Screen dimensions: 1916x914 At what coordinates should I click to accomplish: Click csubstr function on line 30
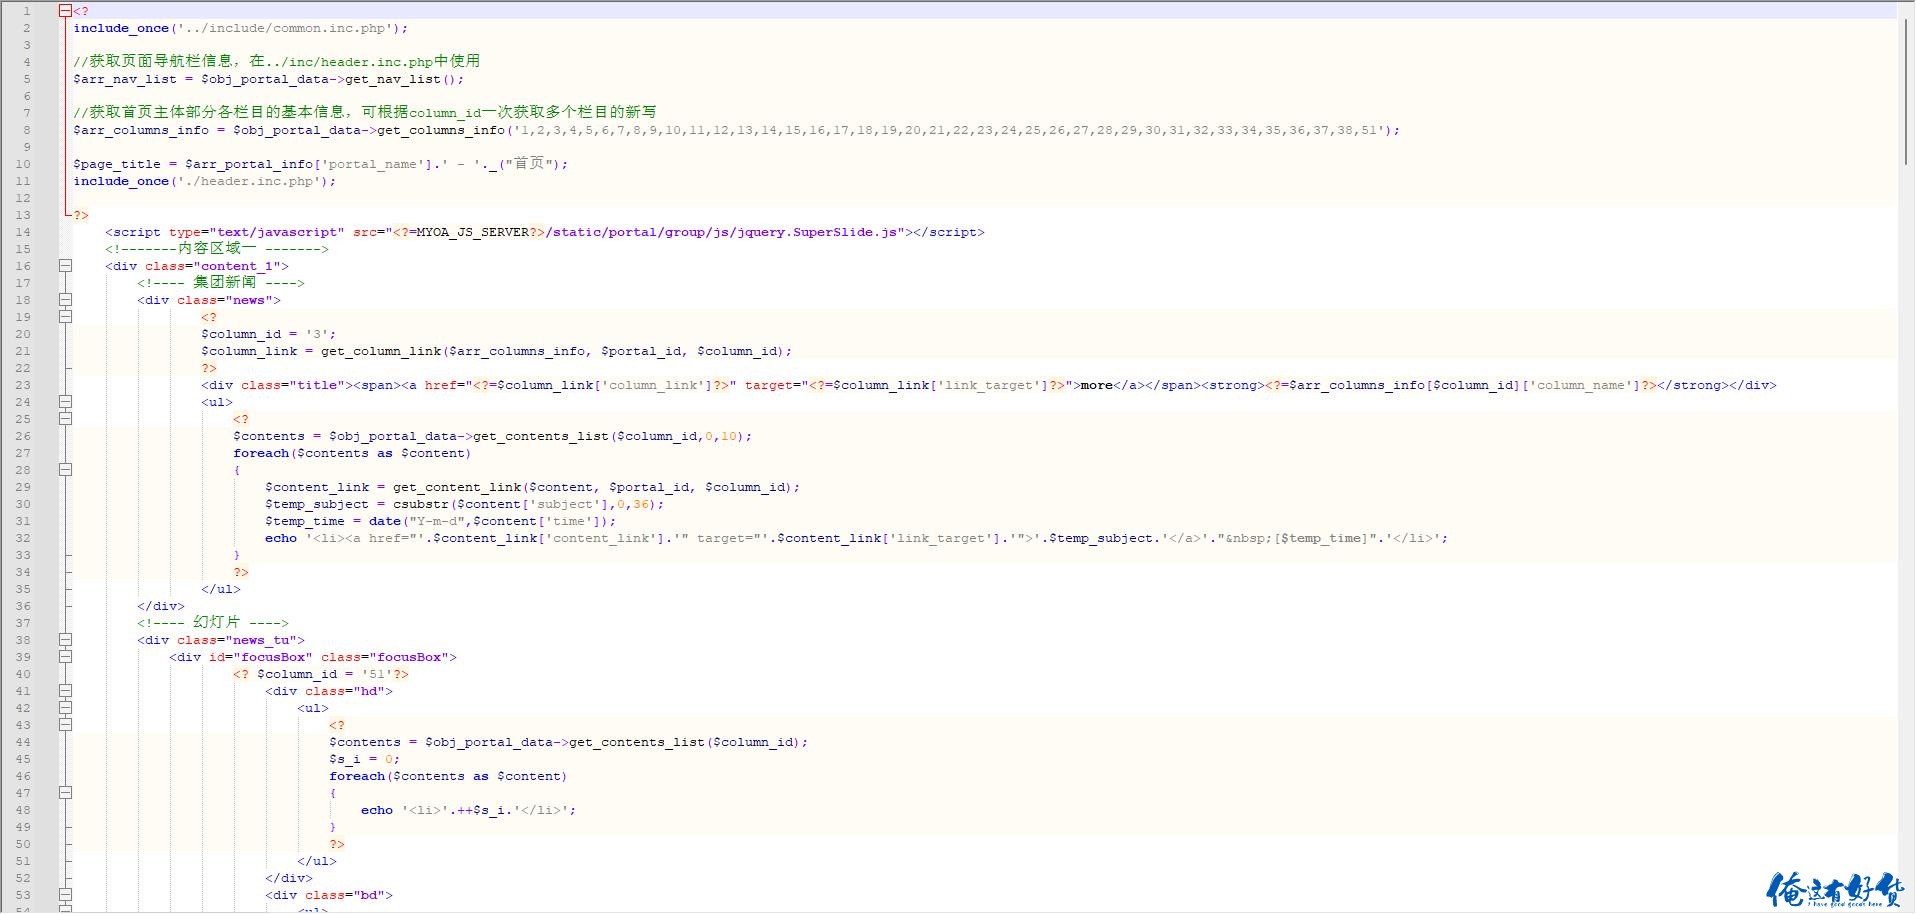(421, 504)
